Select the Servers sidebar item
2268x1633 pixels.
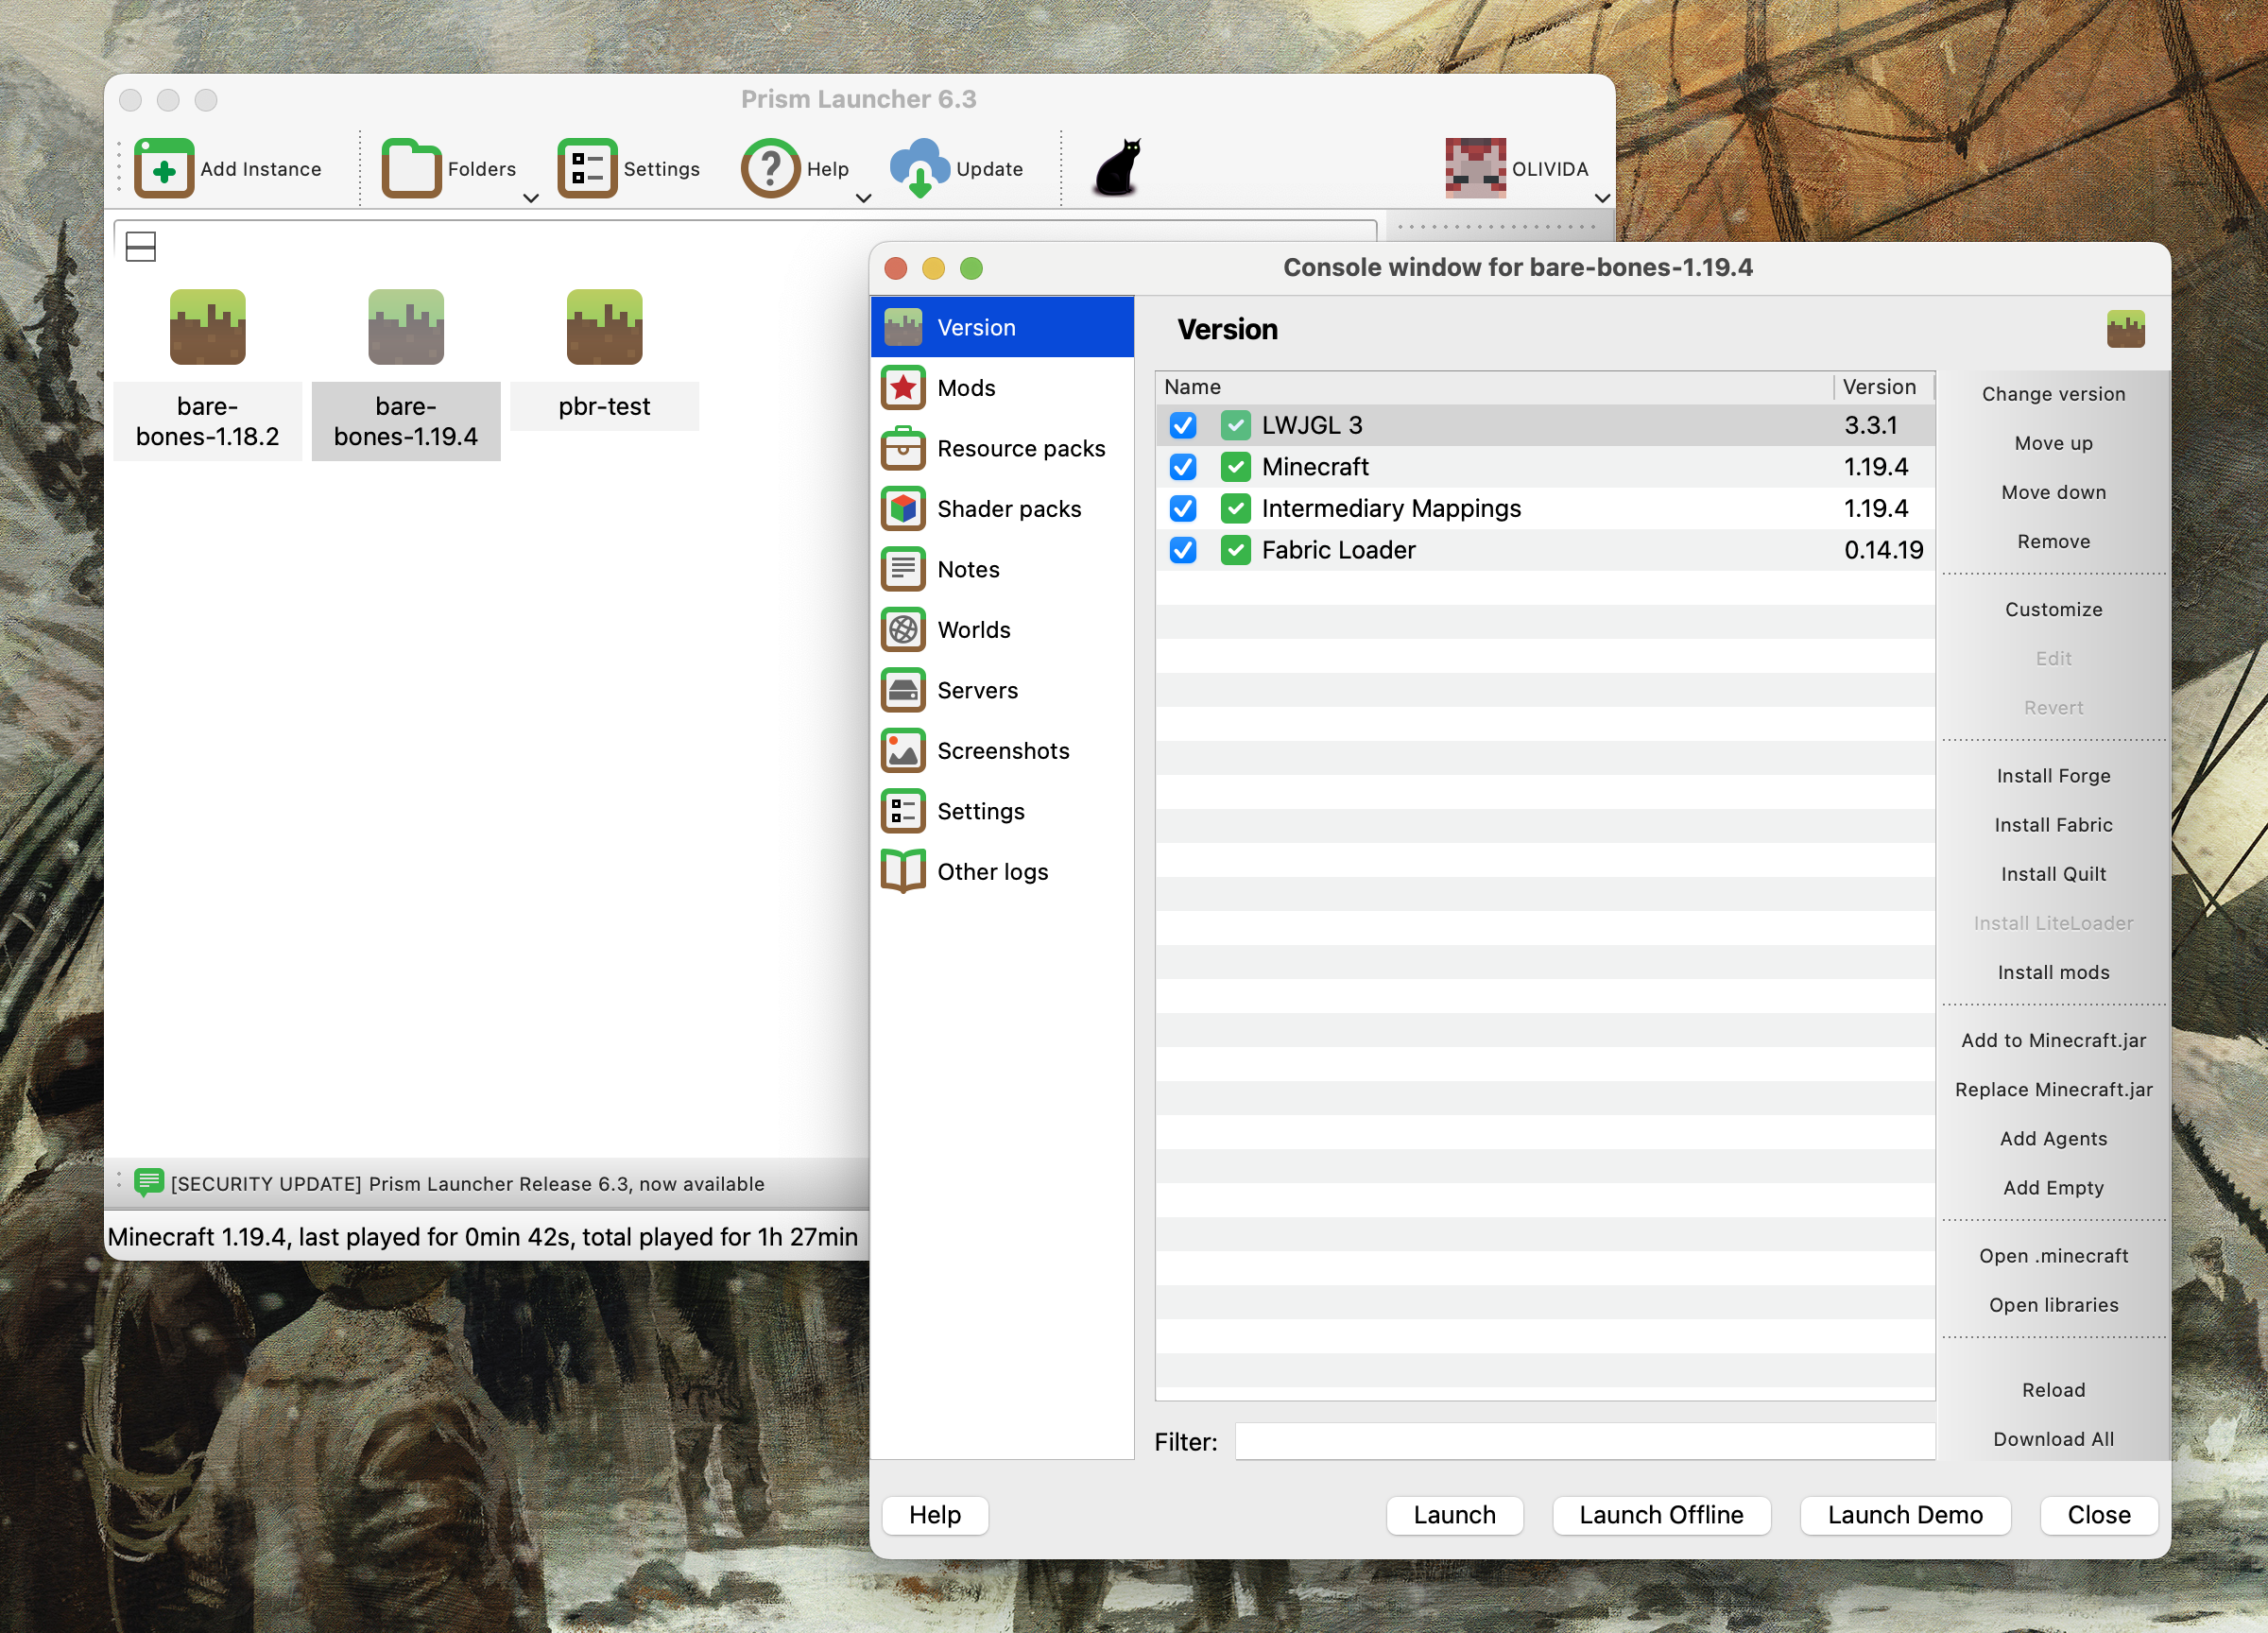coord(976,690)
